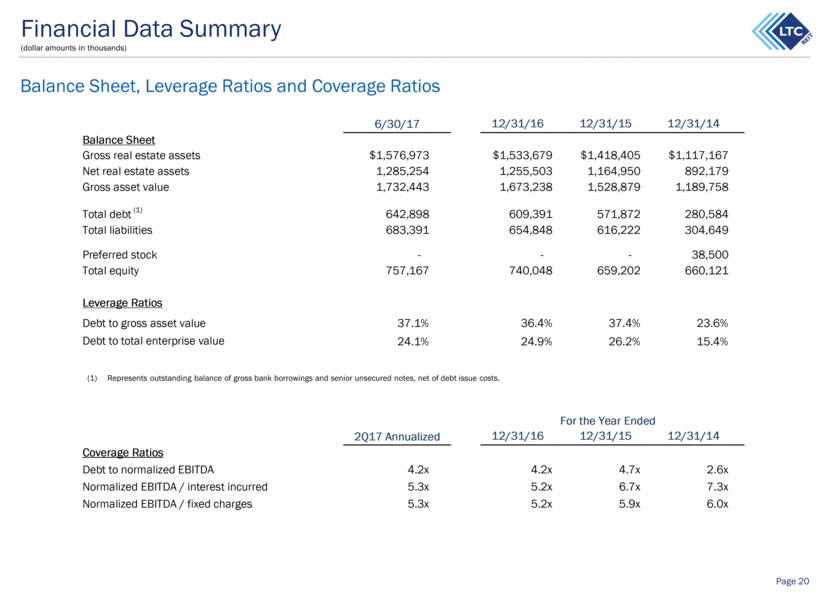Viewport: 830px width, 604px height.
Task: Select the 12/31/16 balance sheet column header
Action: tap(517, 123)
